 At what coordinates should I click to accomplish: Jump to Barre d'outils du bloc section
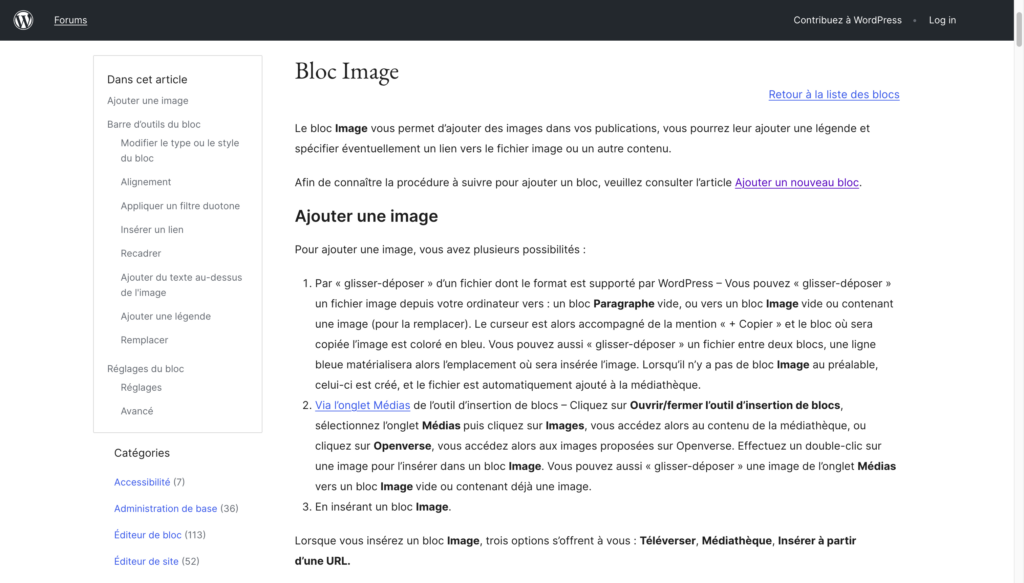pyautogui.click(x=153, y=124)
